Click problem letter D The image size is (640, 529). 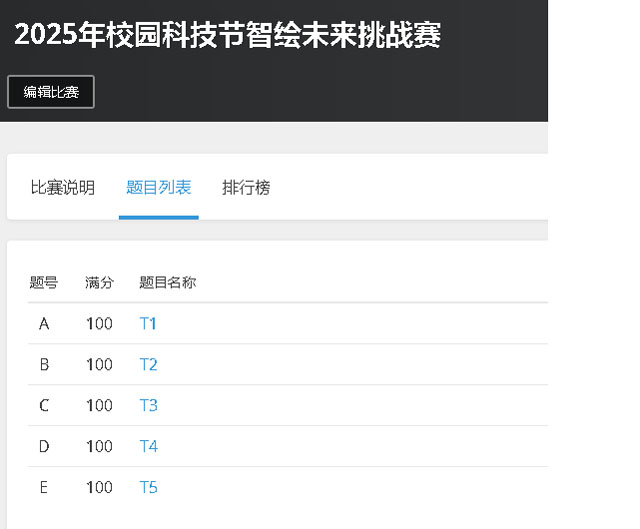(44, 446)
